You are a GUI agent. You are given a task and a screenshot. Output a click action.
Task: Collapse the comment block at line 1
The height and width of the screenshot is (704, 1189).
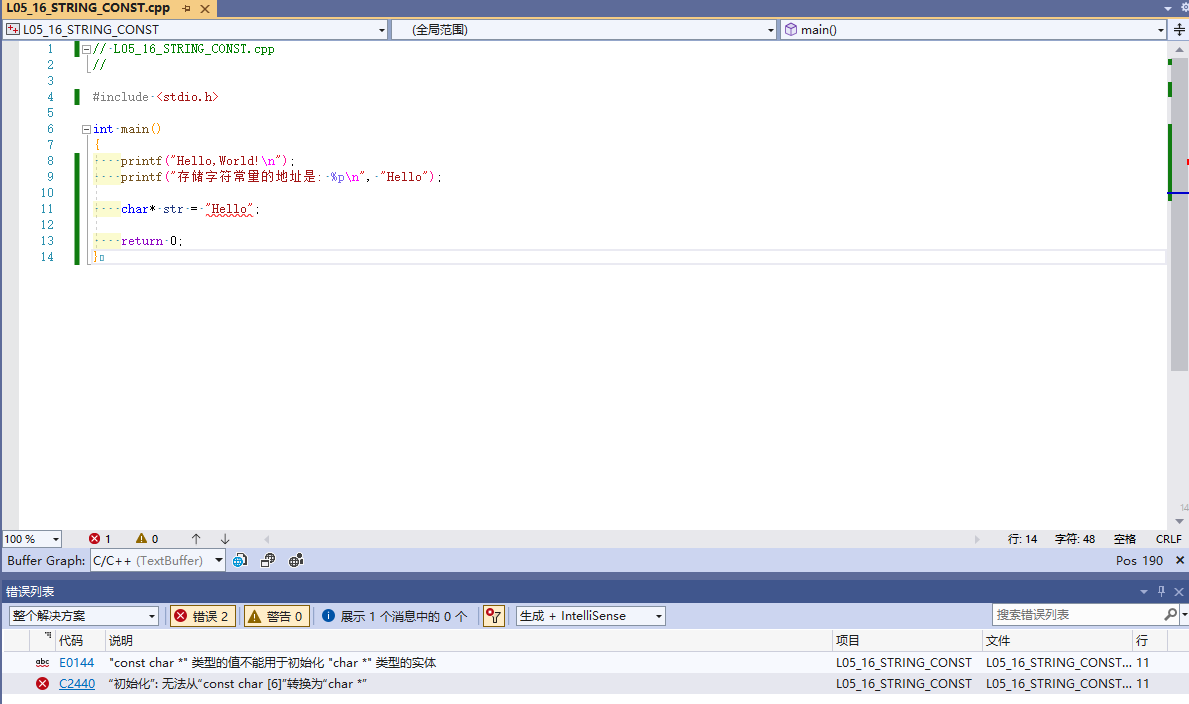(x=86, y=49)
